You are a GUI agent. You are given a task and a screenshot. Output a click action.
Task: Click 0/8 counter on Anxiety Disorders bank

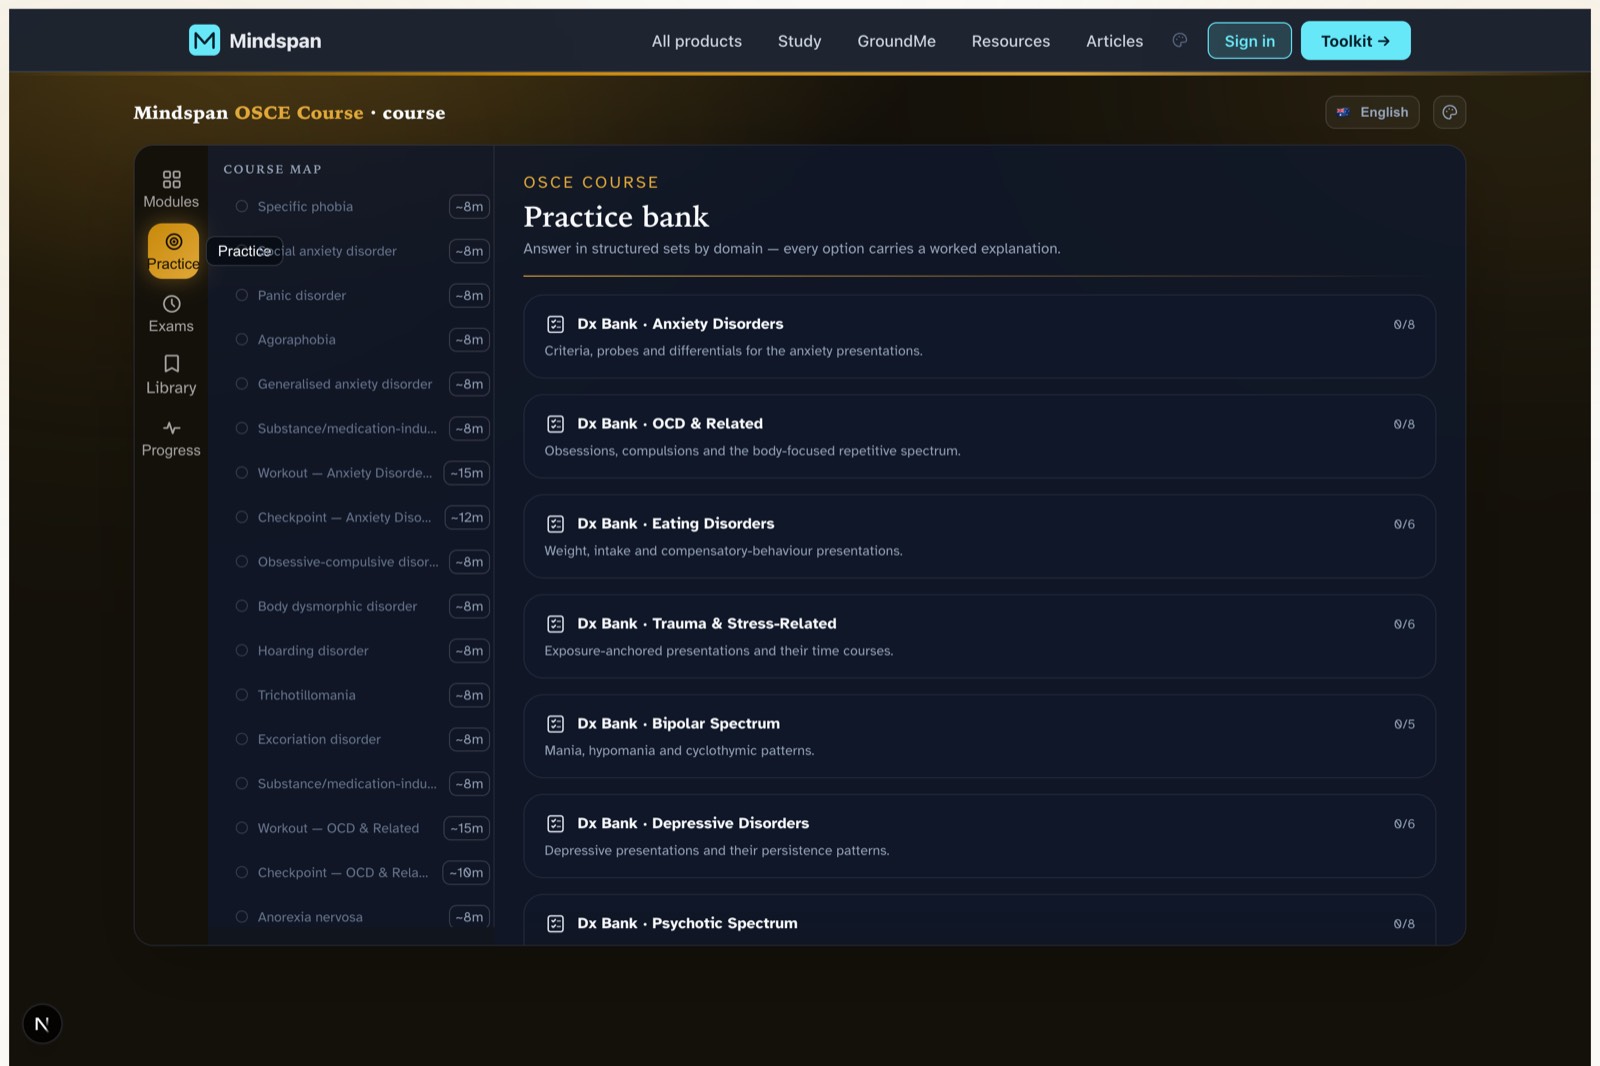coord(1404,324)
